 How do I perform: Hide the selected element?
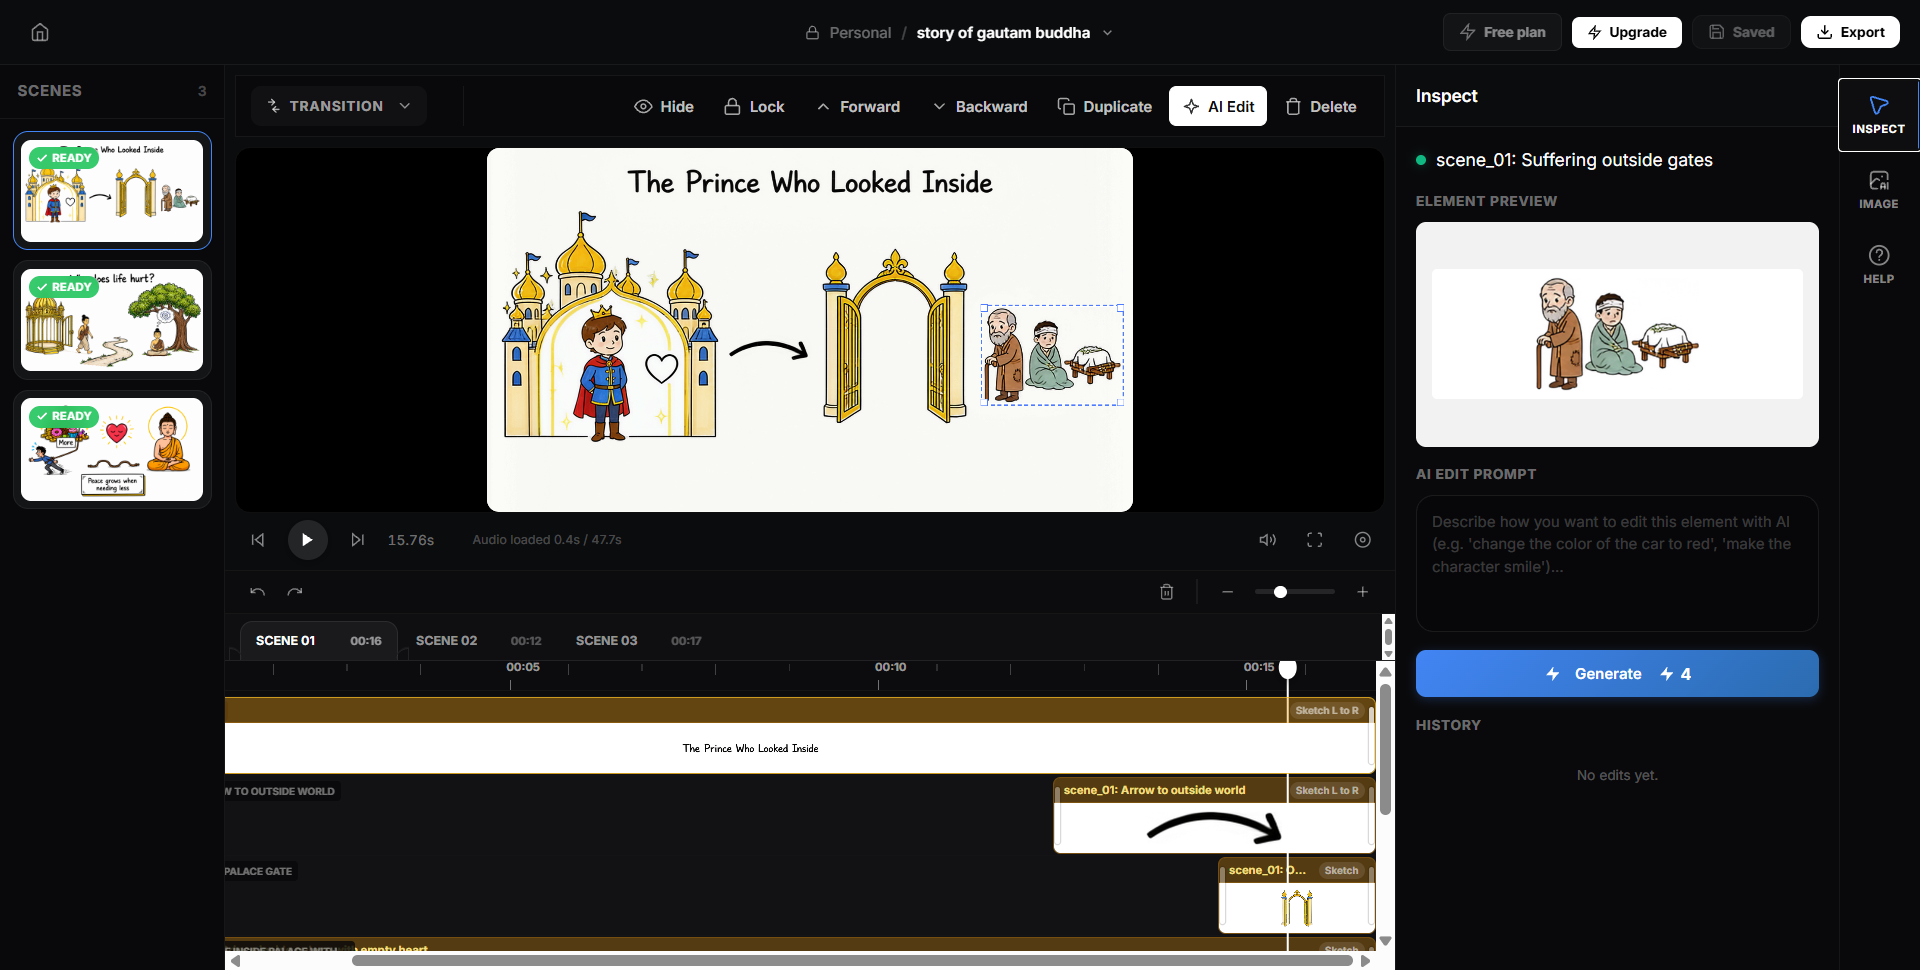pos(664,106)
